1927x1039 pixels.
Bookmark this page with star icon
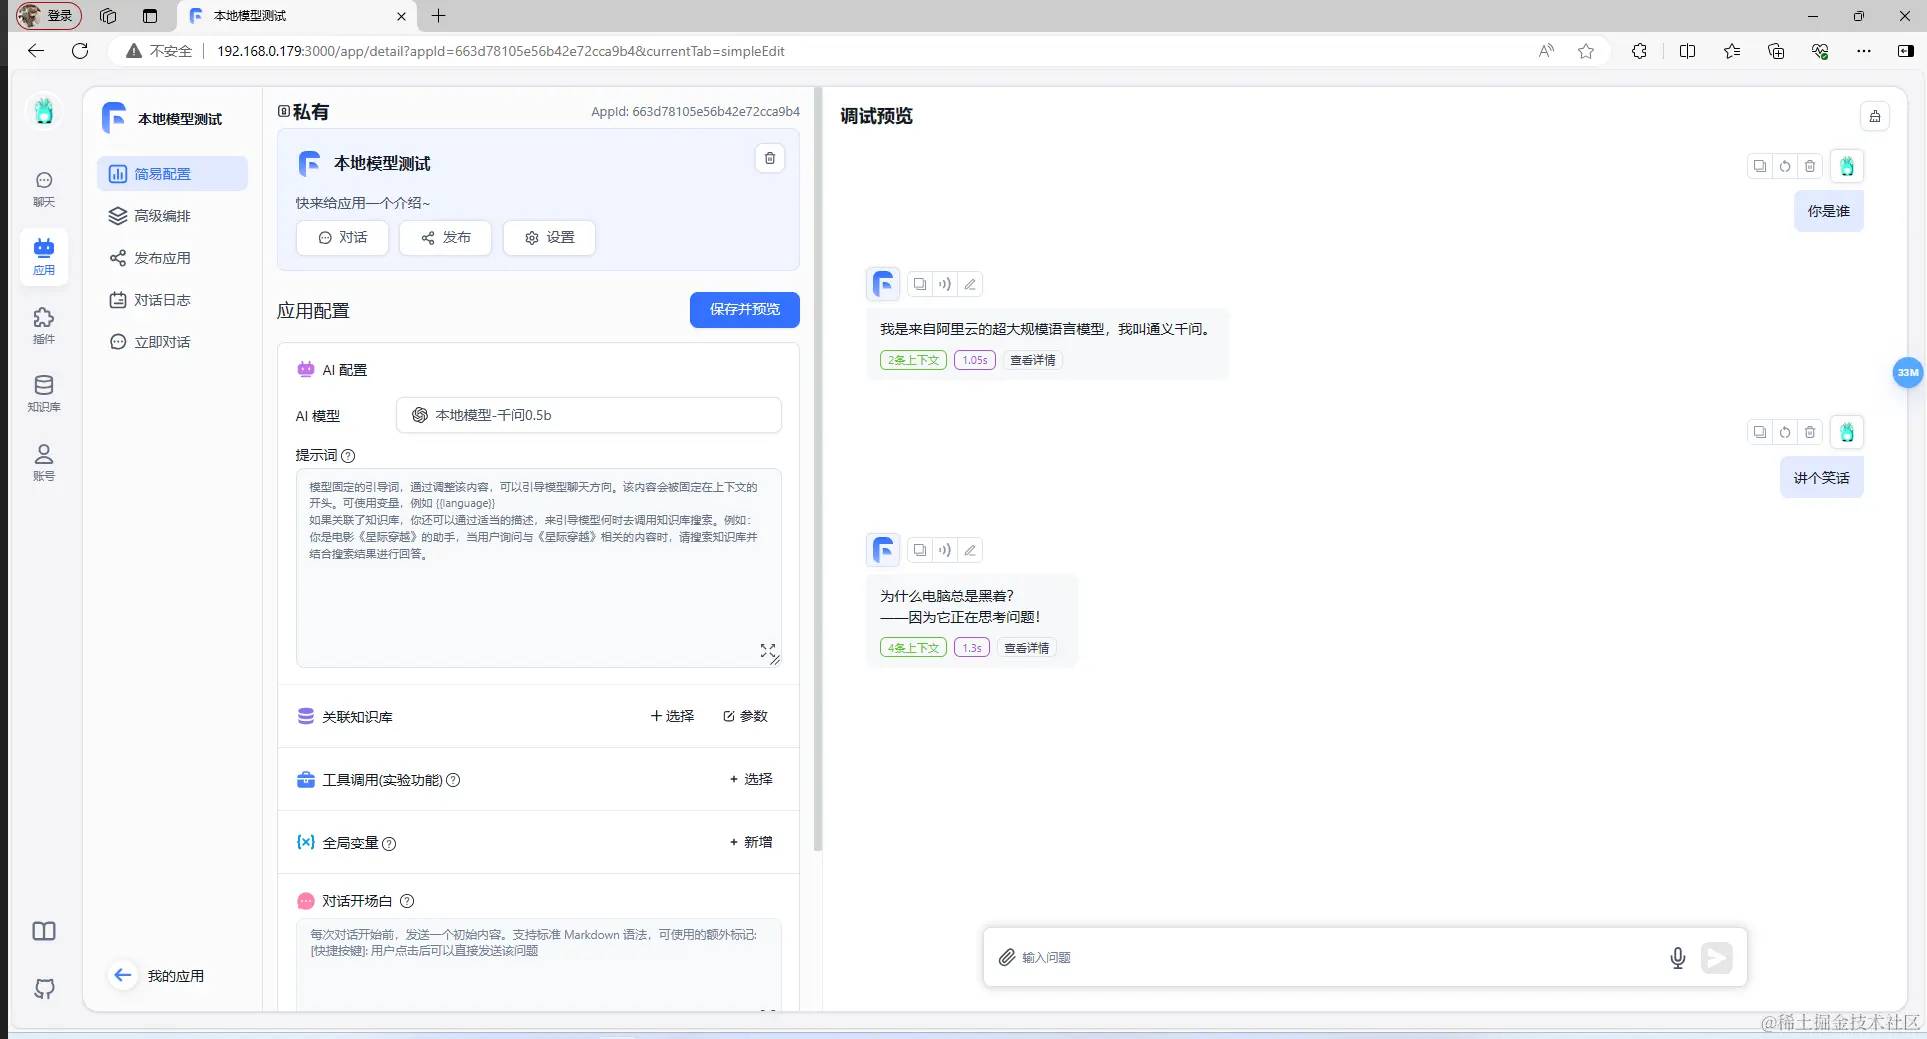pyautogui.click(x=1586, y=51)
